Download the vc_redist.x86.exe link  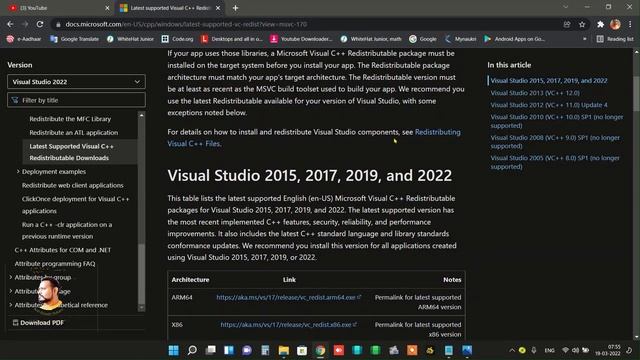point(289,324)
